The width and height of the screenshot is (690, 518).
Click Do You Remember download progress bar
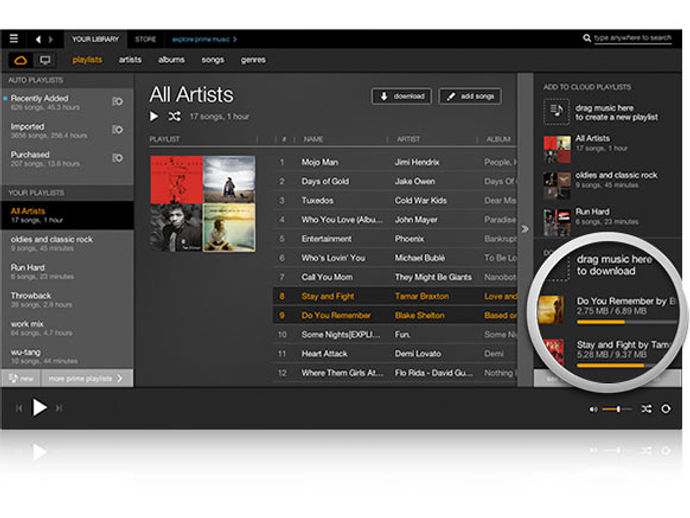pyautogui.click(x=627, y=322)
